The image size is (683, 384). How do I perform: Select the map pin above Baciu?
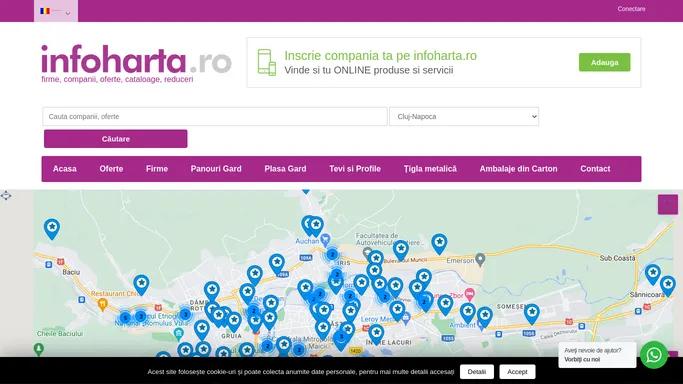pyautogui.click(x=52, y=229)
